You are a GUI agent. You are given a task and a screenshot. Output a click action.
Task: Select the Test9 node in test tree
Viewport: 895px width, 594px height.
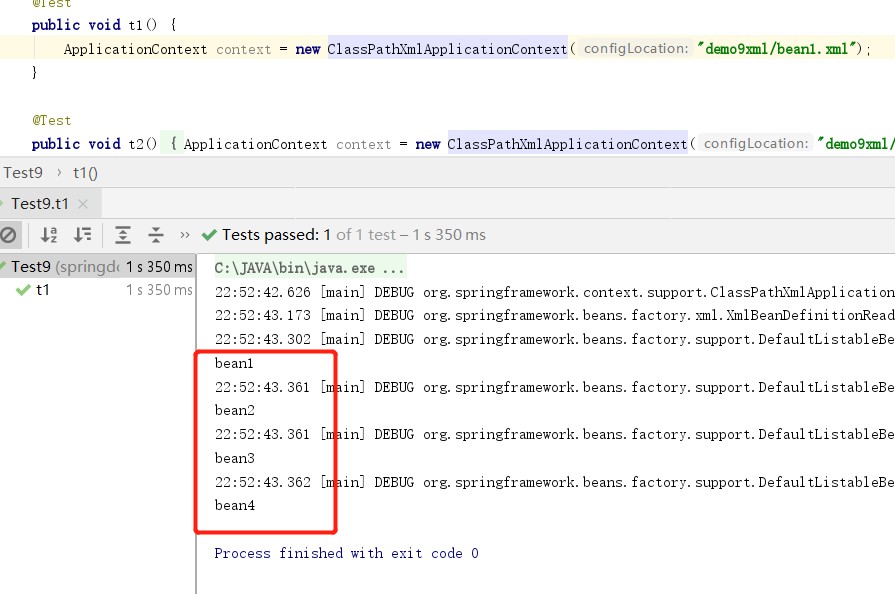point(97,266)
